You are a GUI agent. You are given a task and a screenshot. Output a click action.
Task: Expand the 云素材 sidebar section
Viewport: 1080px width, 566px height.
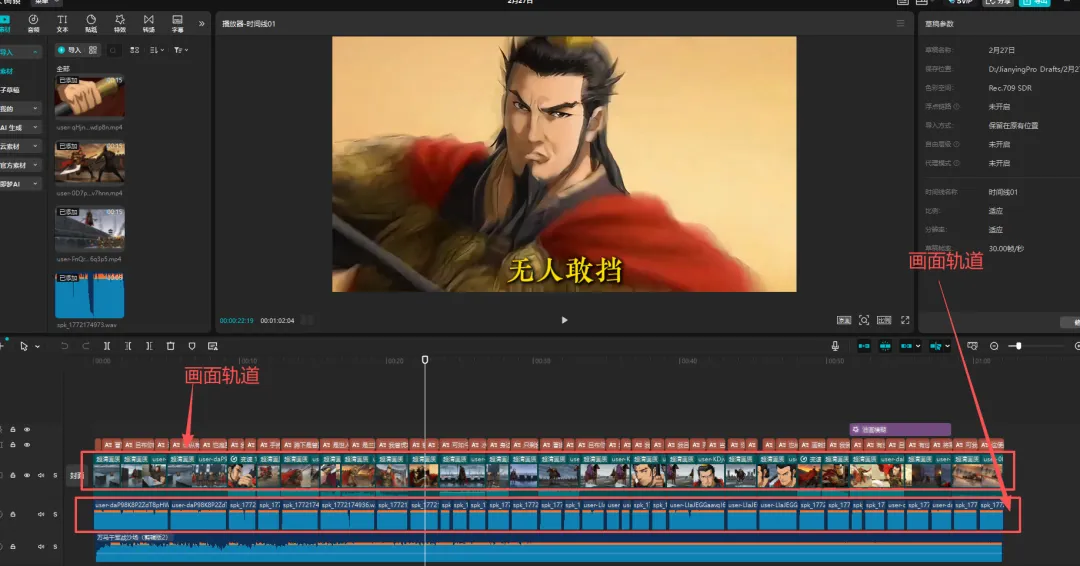click(x=35, y=146)
